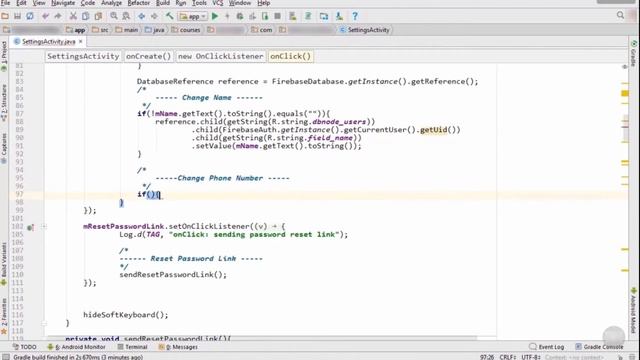This screenshot has width=640, height=360.
Task: Click the Redo arrow icon
Action: click(x=58, y=16)
